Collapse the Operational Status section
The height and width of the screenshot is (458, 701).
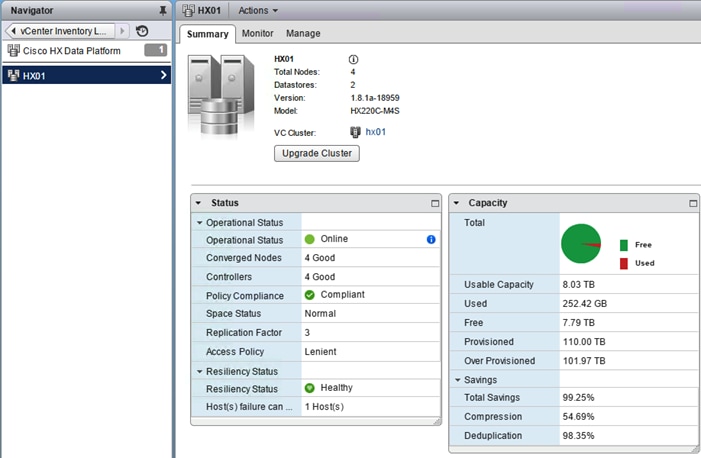click(200, 223)
